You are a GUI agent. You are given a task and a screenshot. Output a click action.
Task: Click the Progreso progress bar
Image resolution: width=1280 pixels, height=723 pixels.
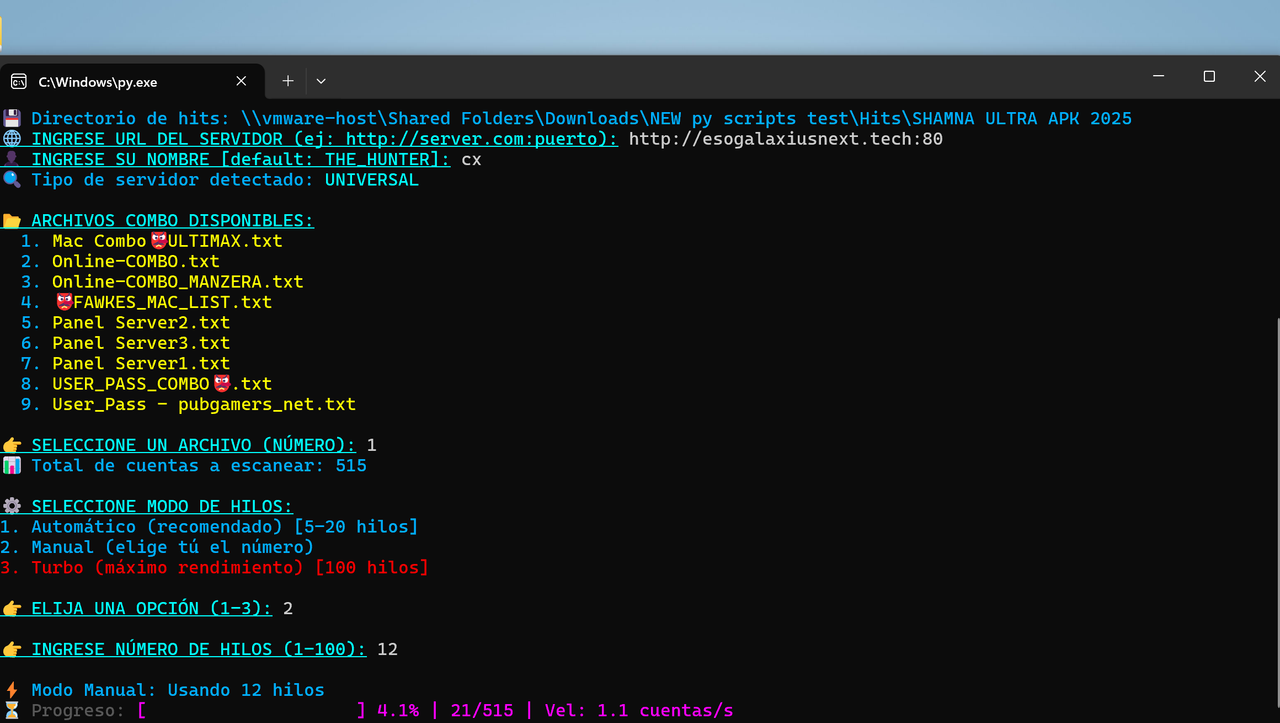pyautogui.click(x=252, y=711)
